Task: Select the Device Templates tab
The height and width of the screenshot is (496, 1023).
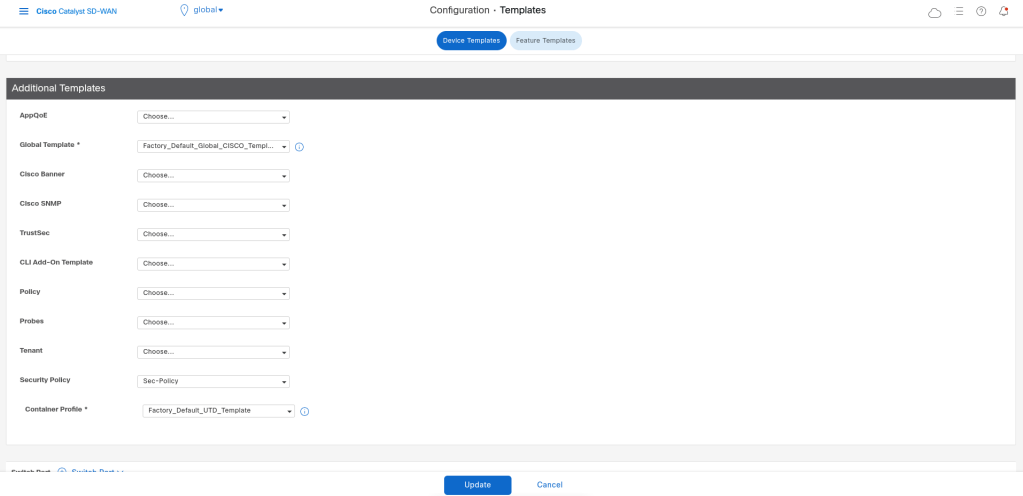Action: pos(471,40)
